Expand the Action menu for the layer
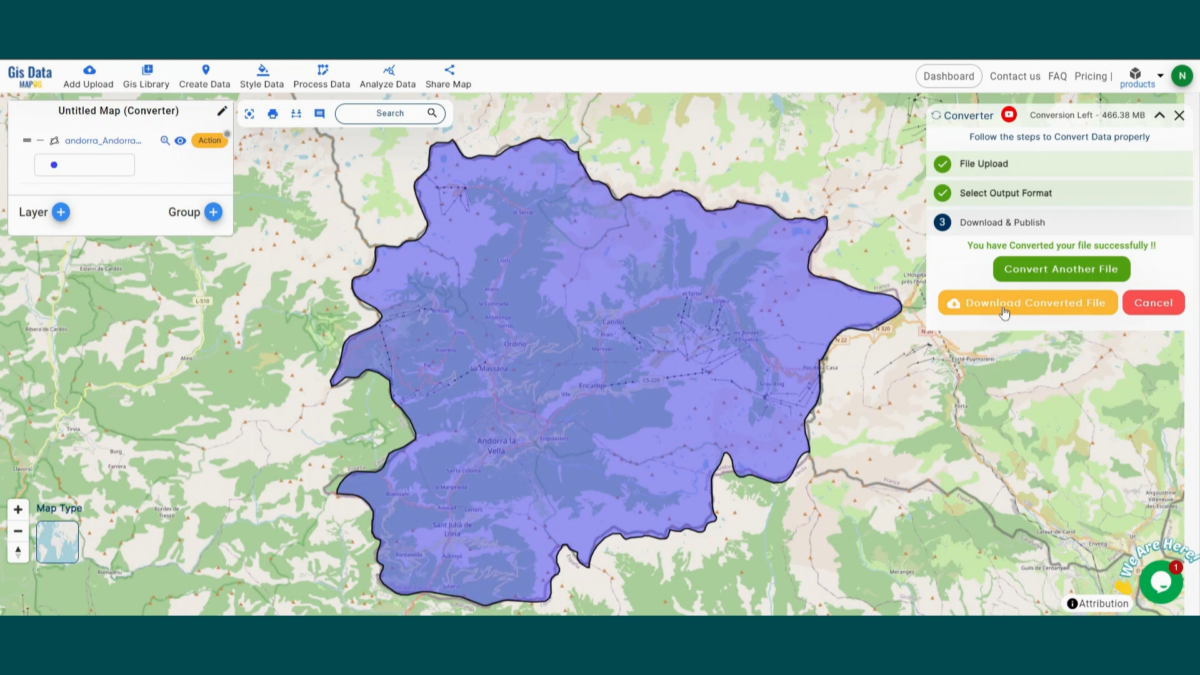Screen dimensions: 1200x675 [x=209, y=141]
